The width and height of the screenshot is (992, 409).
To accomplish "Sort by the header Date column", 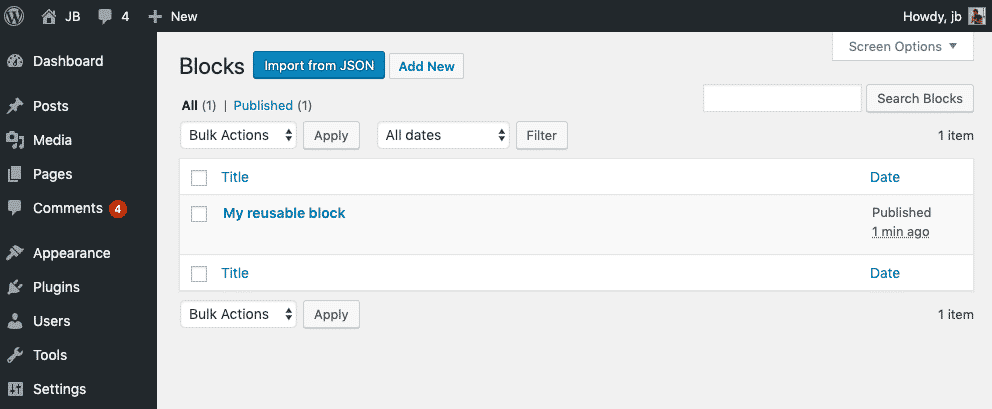I will (x=885, y=177).
